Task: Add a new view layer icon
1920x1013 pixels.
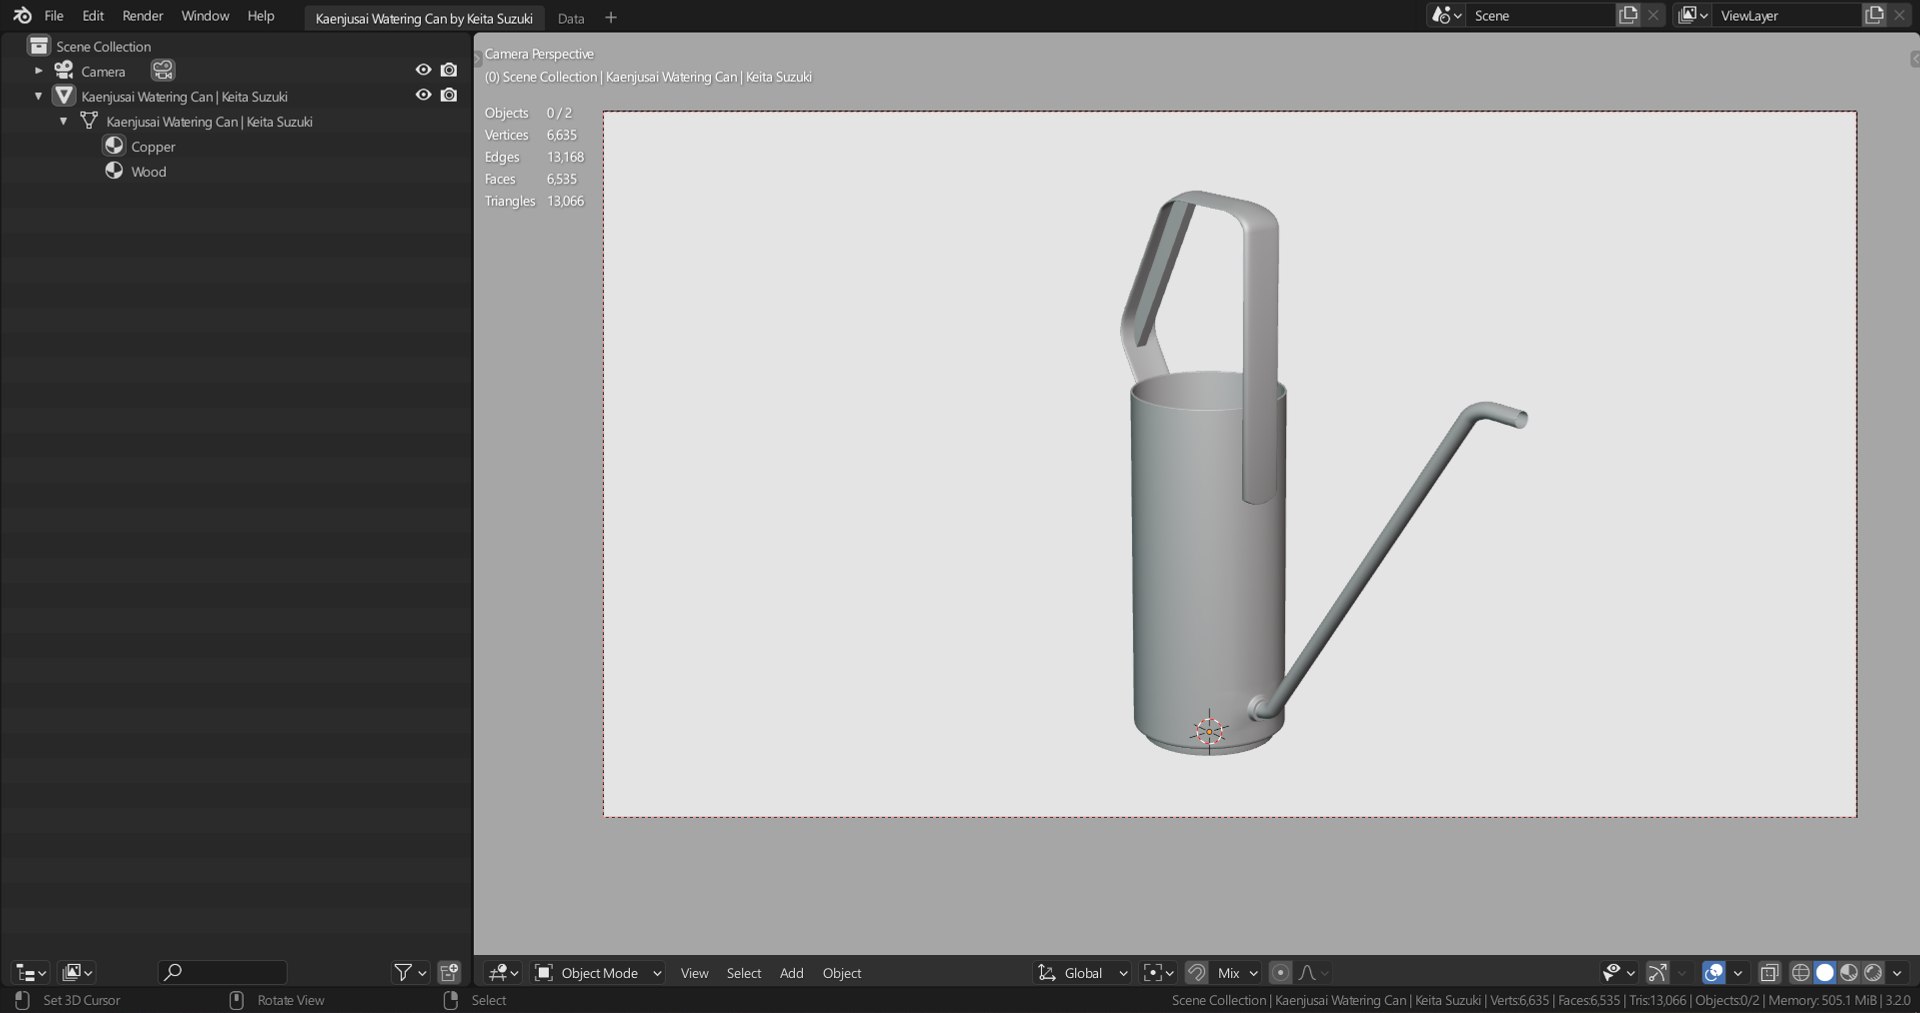Action: click(x=1874, y=15)
